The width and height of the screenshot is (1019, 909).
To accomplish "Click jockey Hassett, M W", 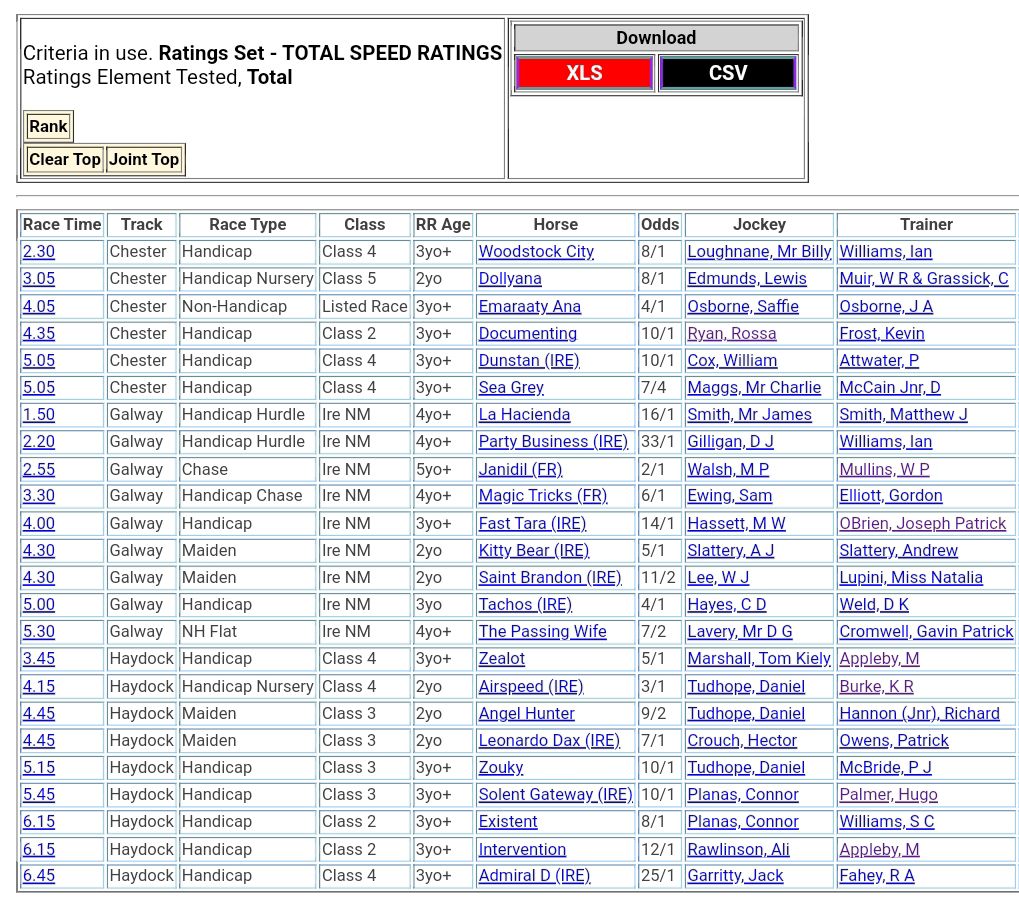I will coord(736,524).
